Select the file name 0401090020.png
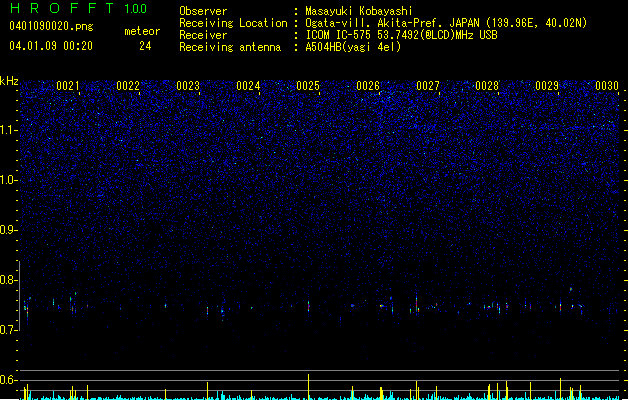Image resolution: width=629 pixels, height=400 pixels. point(51,26)
